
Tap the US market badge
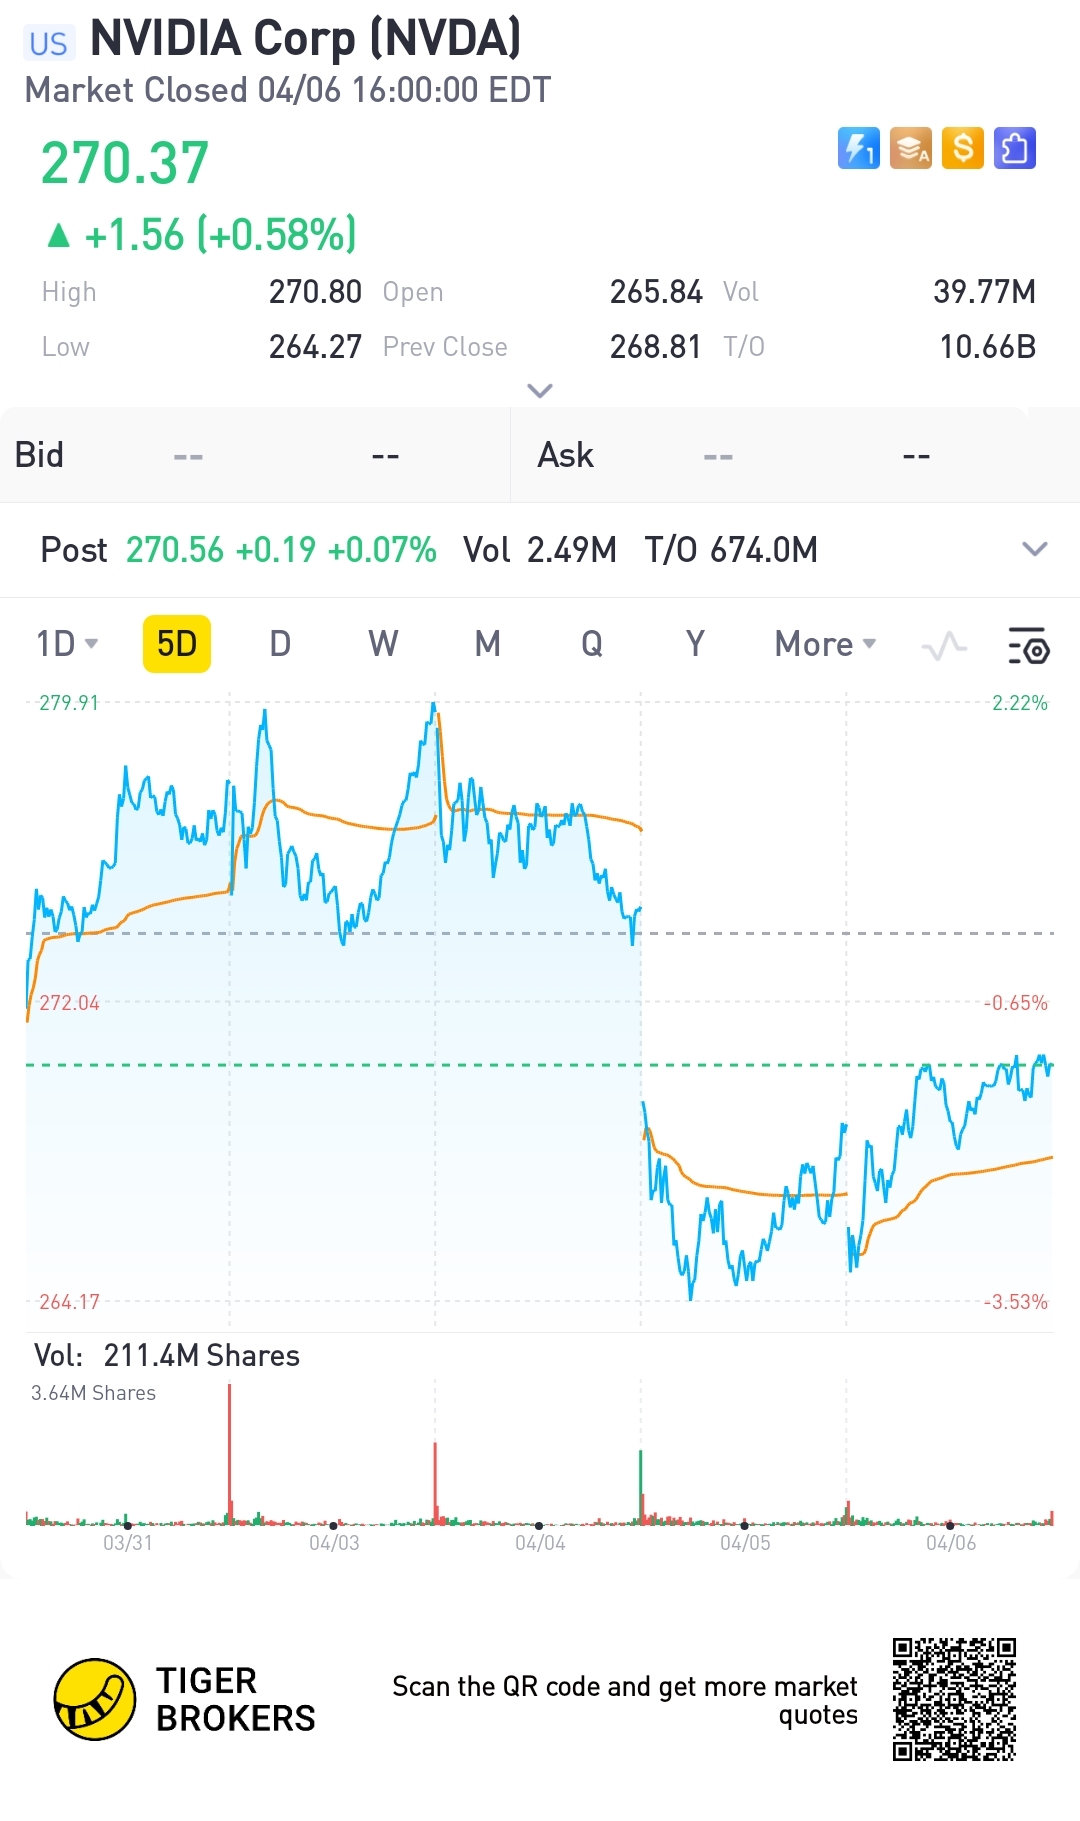(x=48, y=43)
